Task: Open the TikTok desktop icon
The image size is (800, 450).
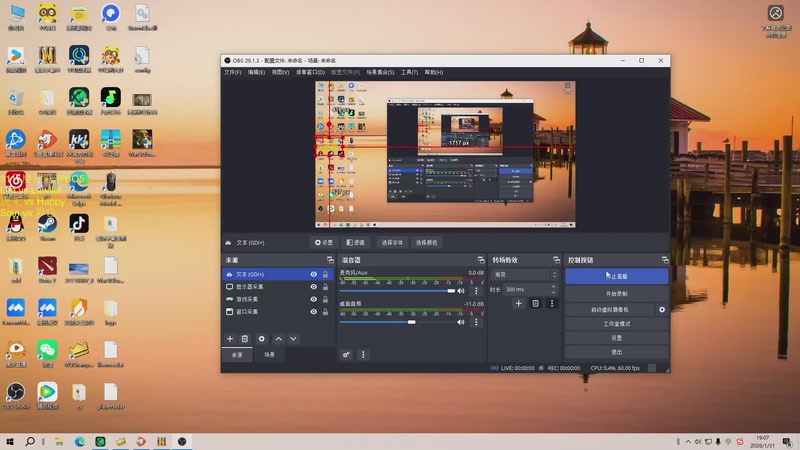Action: (x=79, y=228)
